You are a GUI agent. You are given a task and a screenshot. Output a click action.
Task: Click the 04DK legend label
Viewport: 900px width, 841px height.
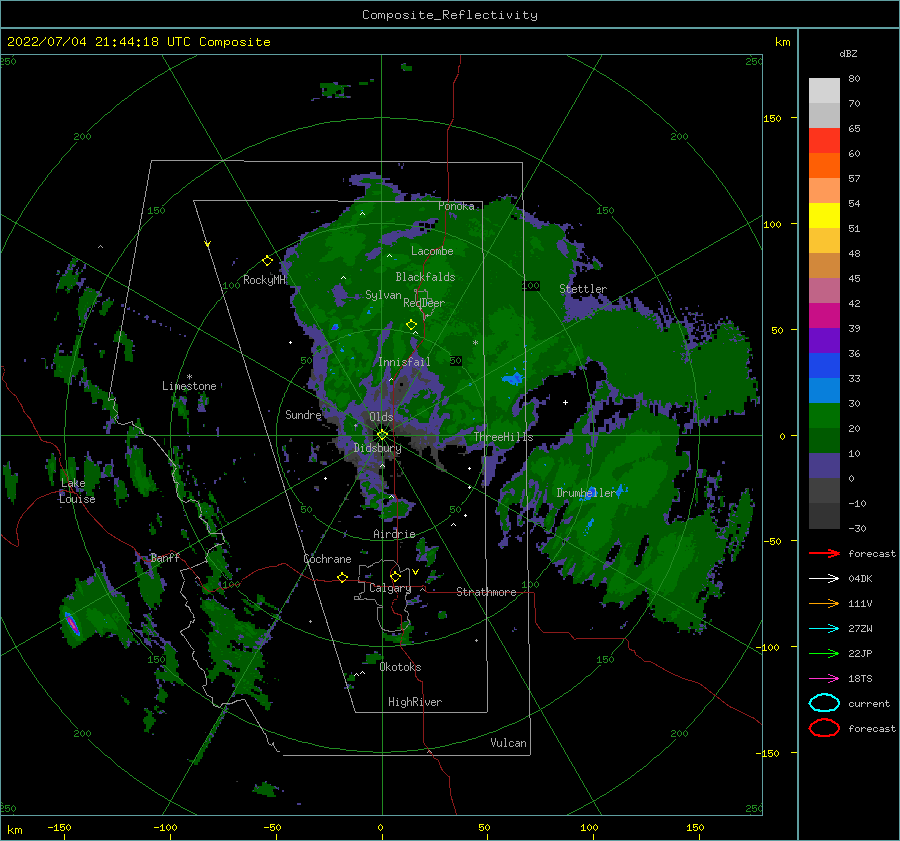click(860, 579)
